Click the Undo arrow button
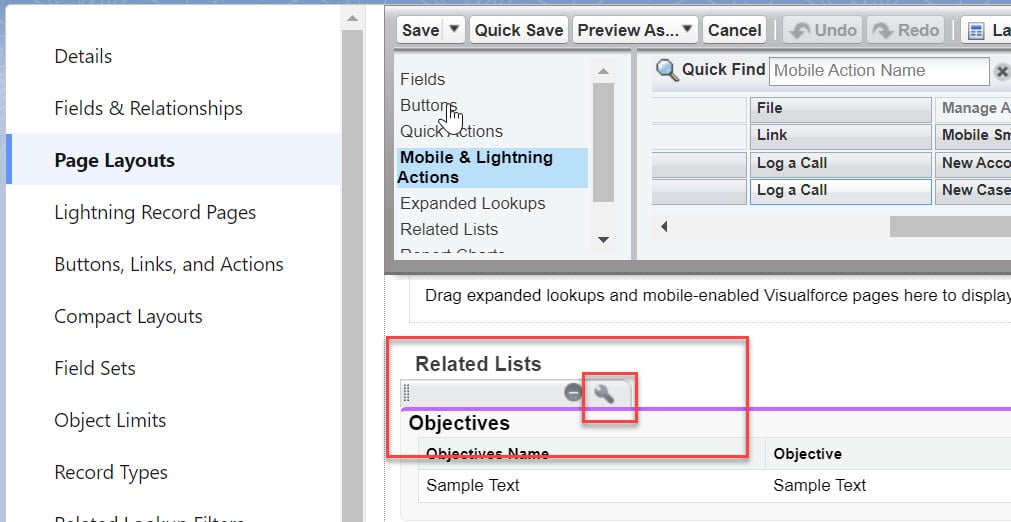Screen dimensions: 1011x522 click(x=823, y=30)
